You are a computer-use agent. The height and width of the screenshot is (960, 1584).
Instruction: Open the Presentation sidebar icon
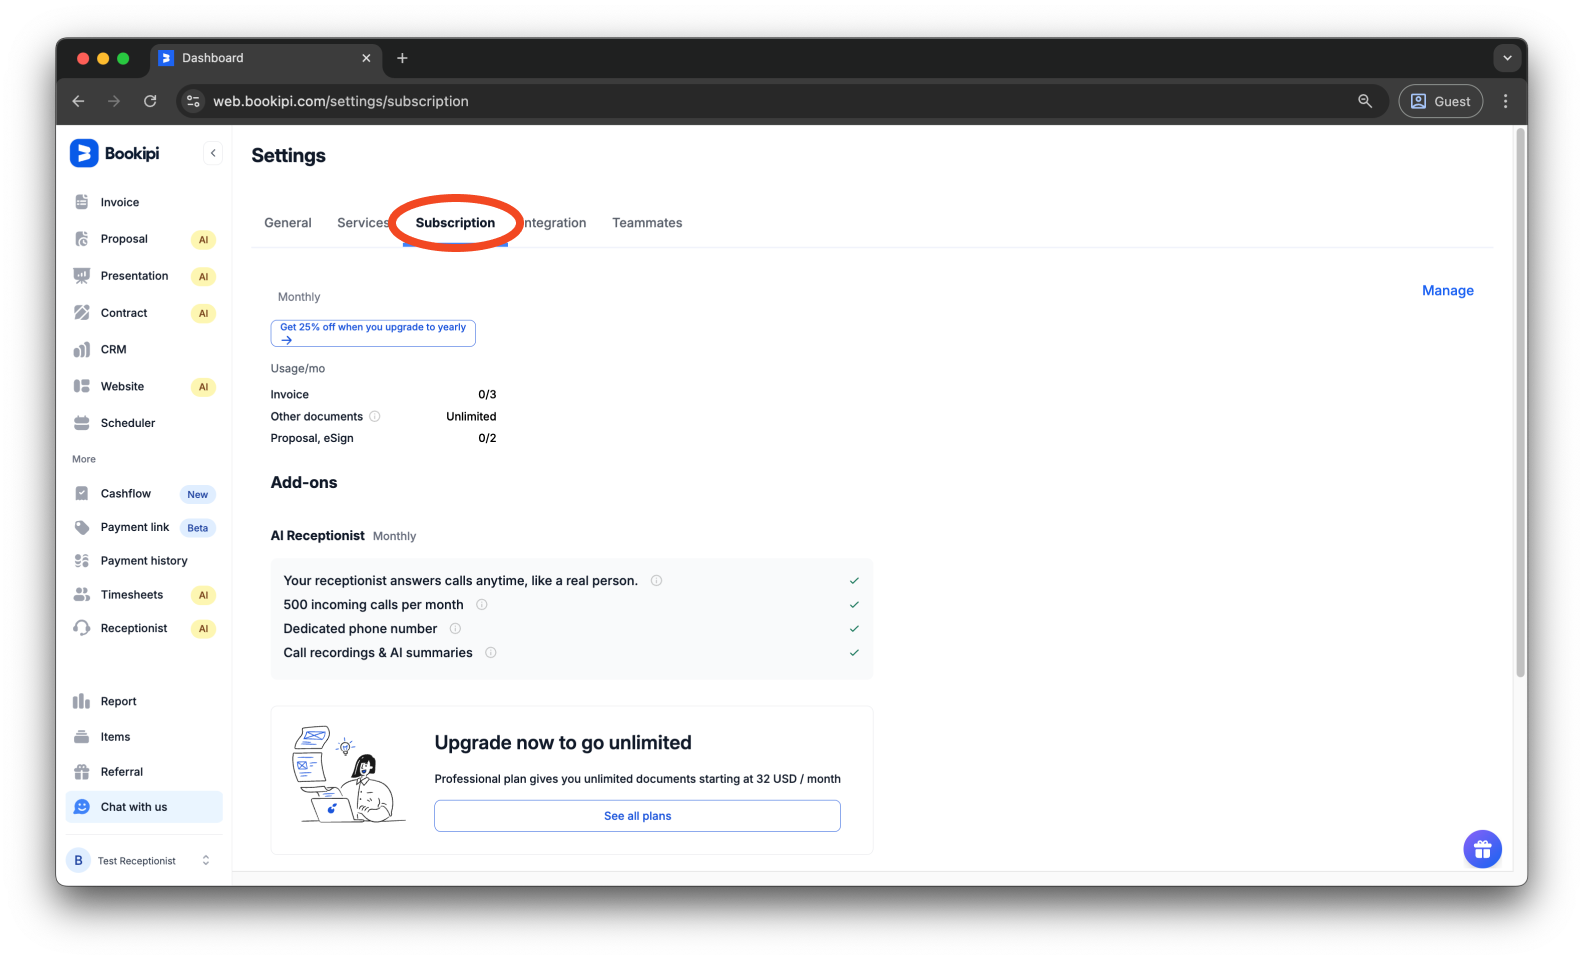(82, 276)
